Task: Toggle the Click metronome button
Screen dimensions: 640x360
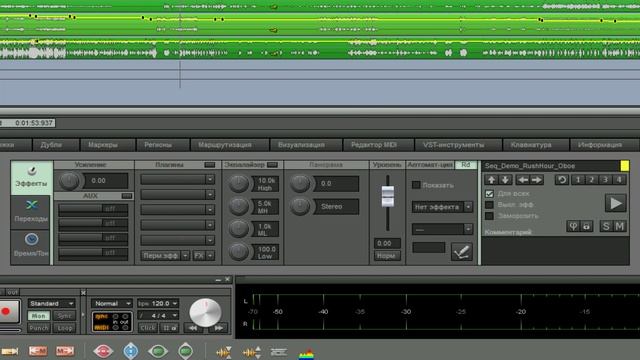Action: 147,328
